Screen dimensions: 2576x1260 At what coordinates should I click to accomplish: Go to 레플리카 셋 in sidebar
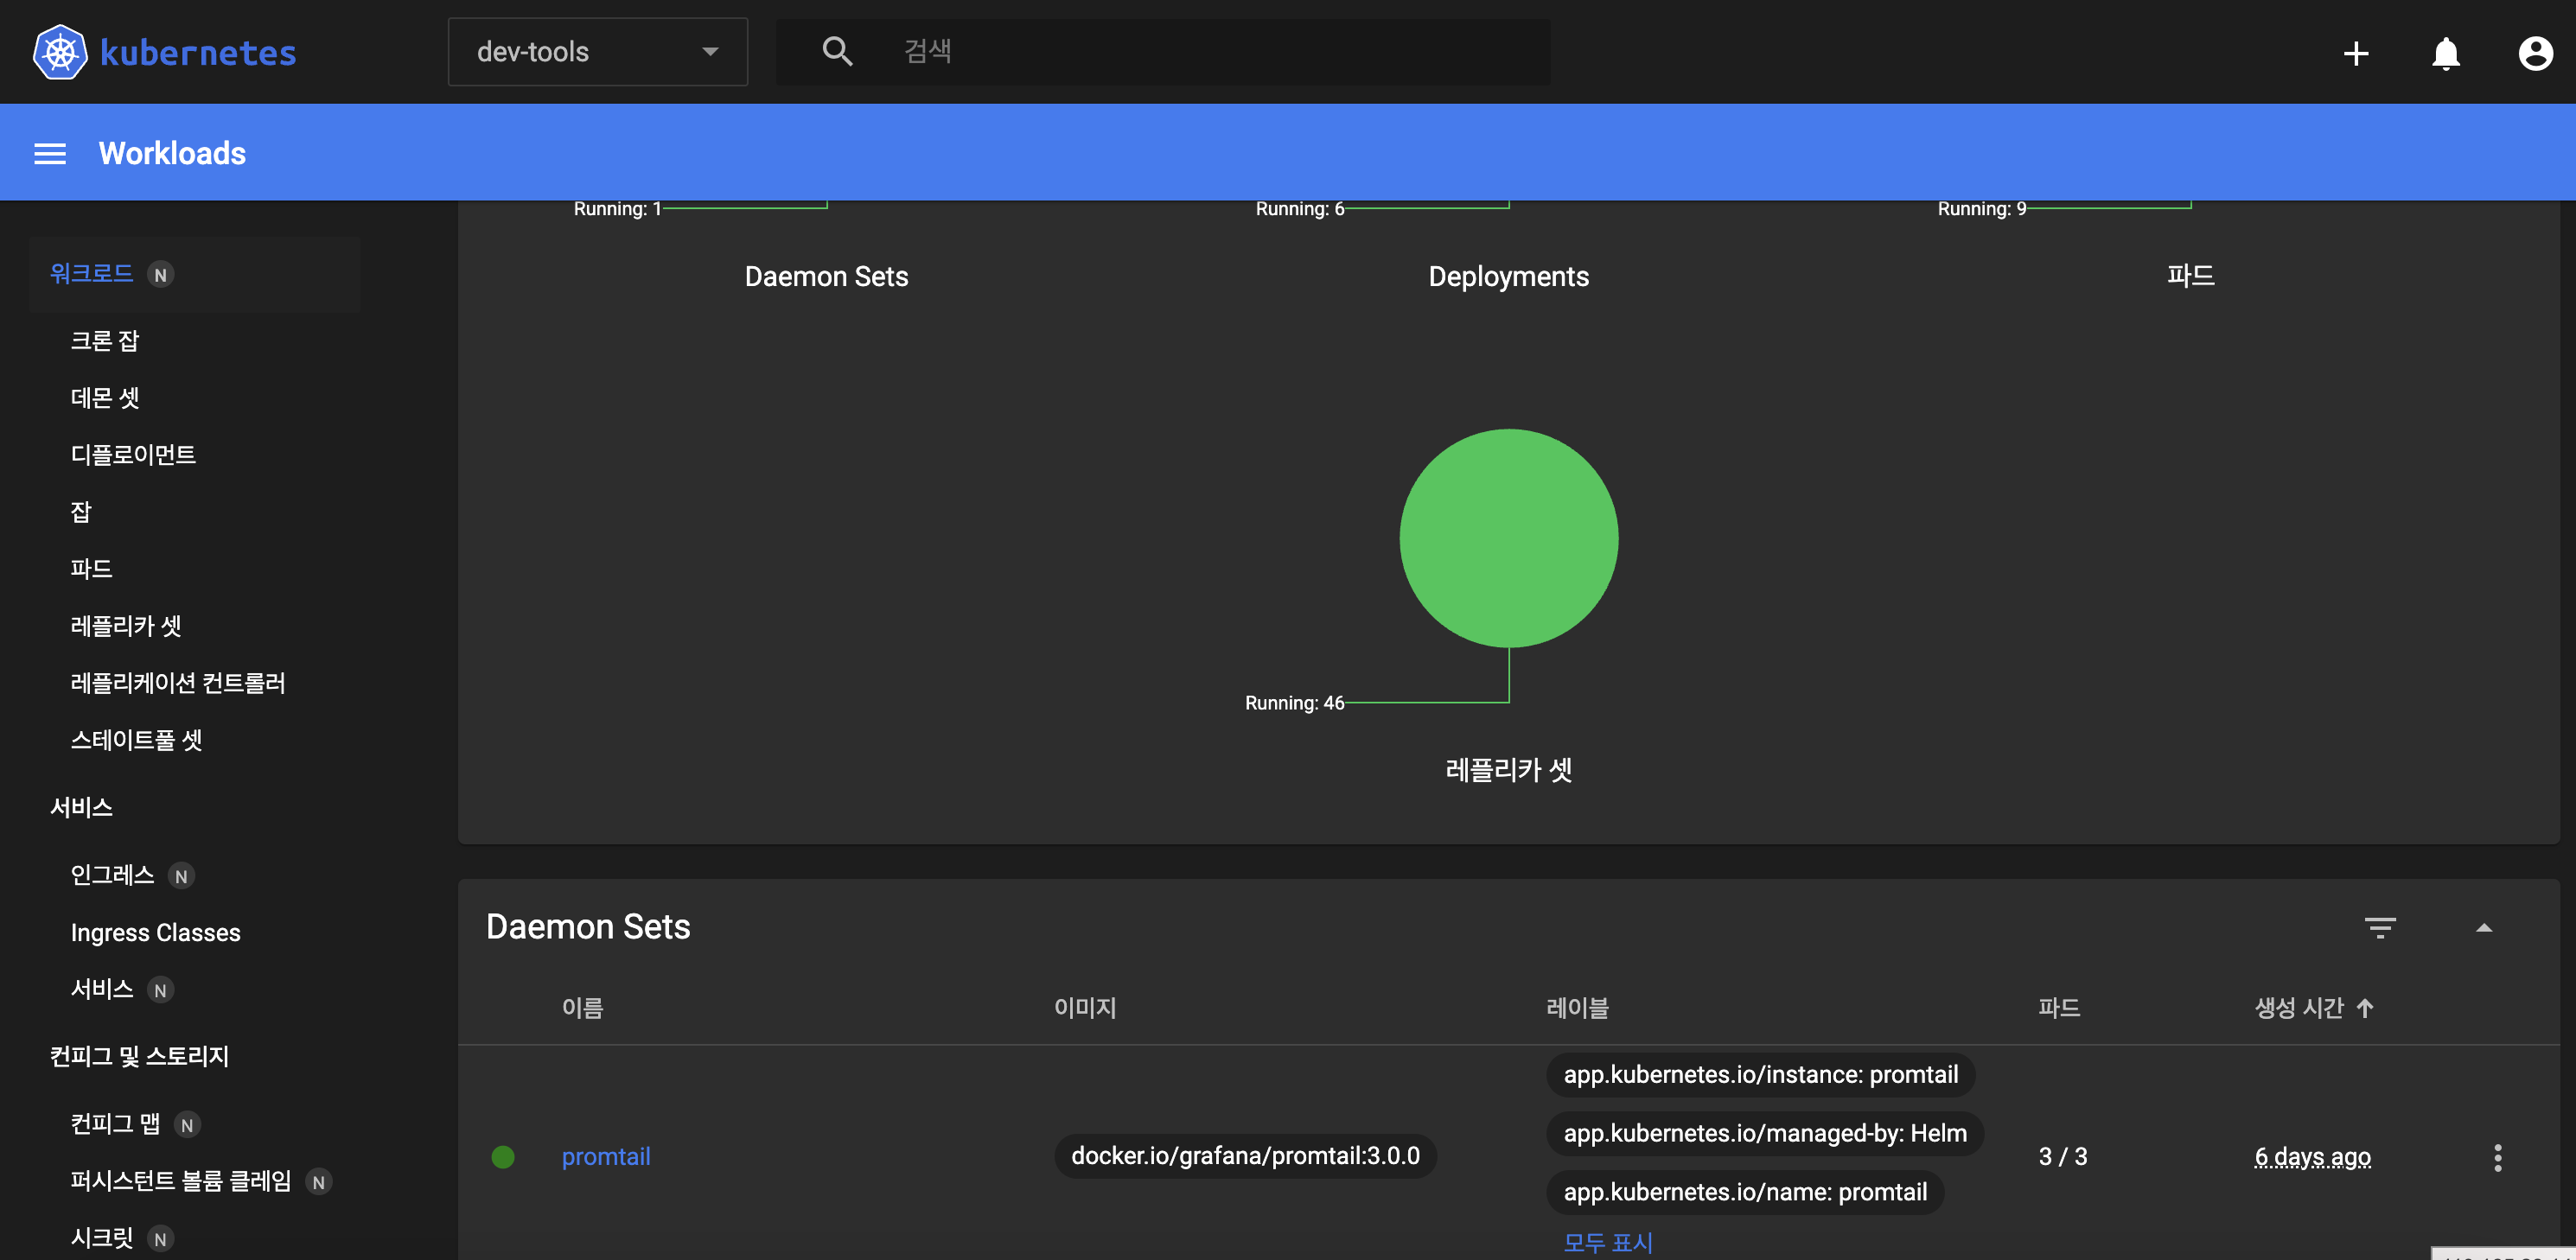click(x=126, y=626)
